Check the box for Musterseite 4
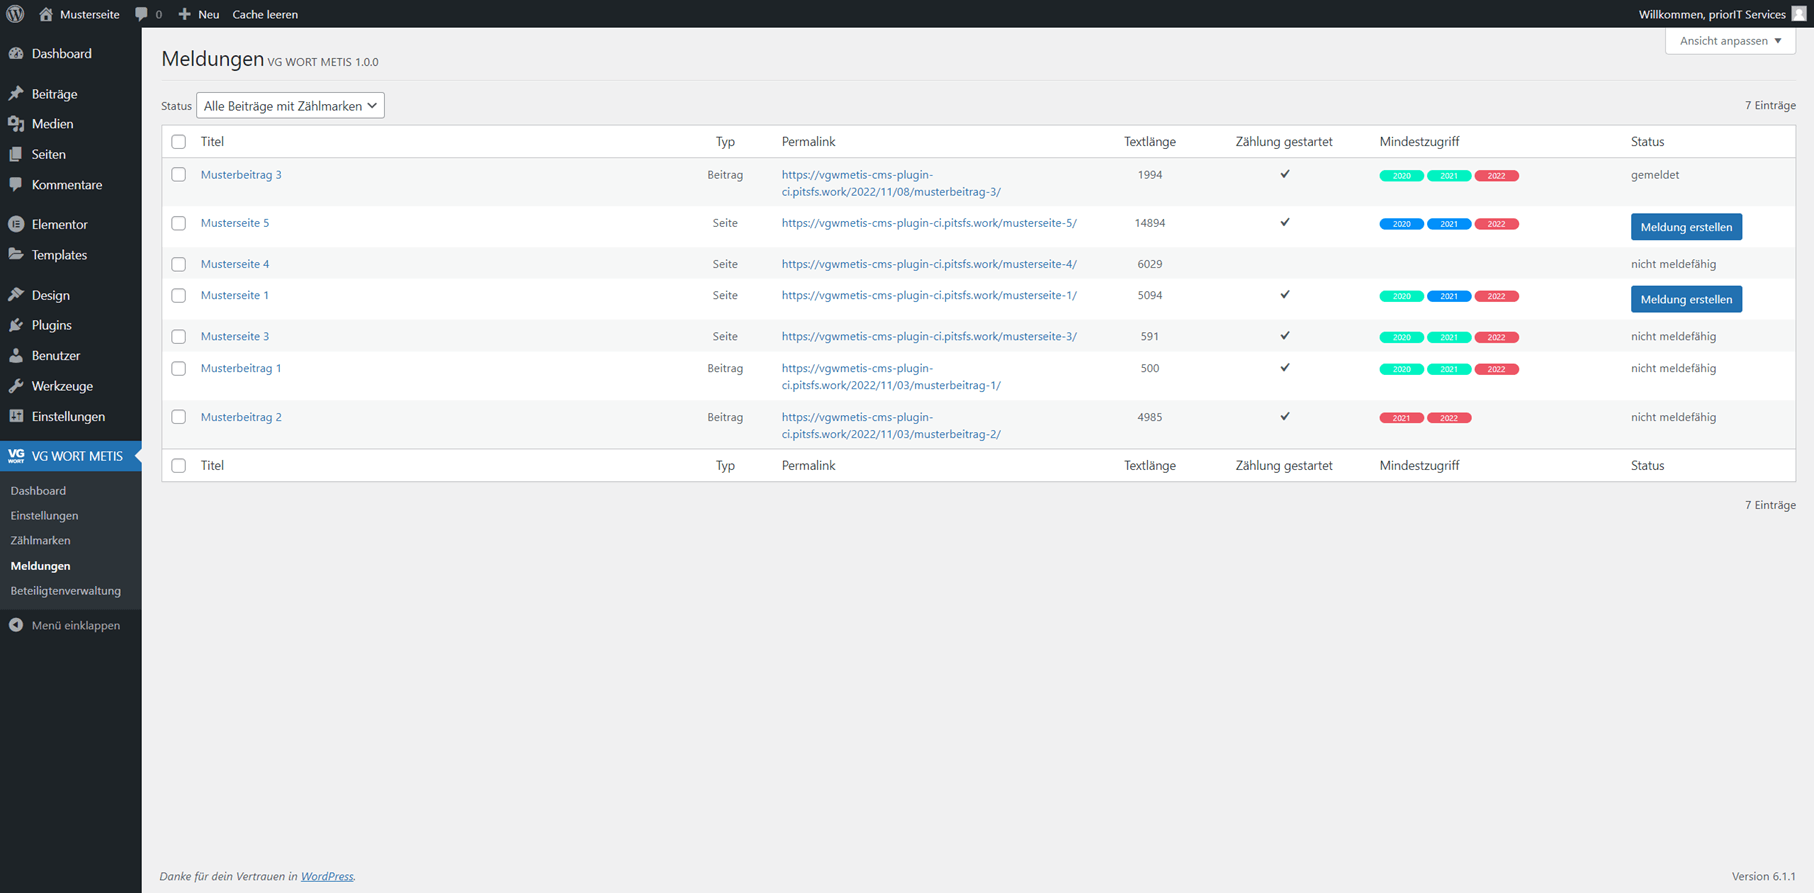1814x893 pixels. [179, 264]
